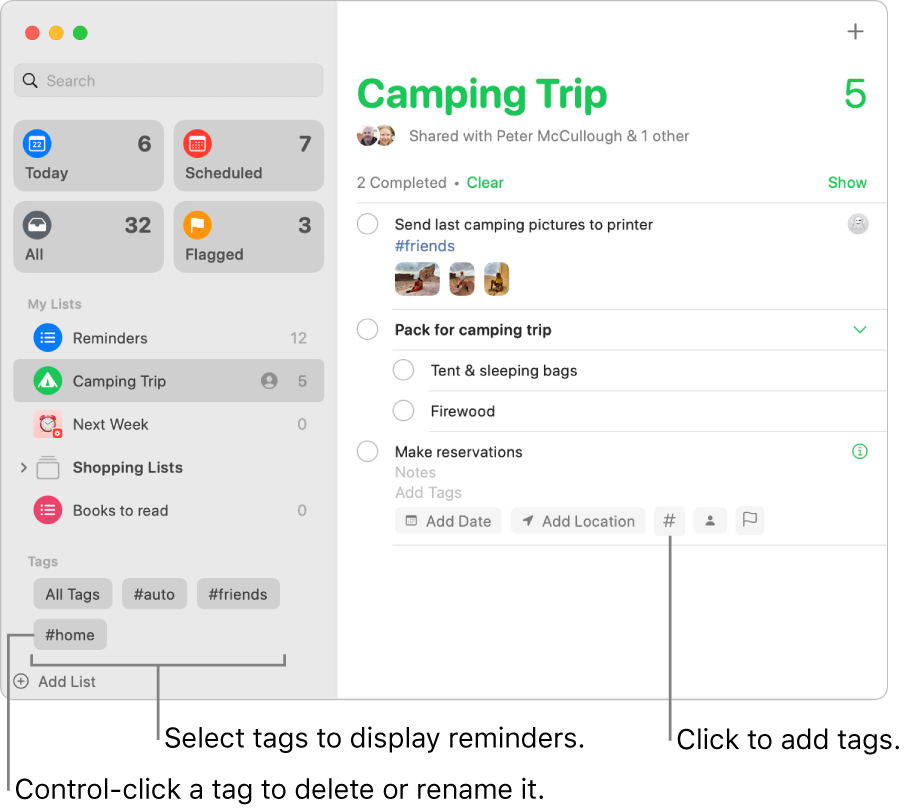
Task: Click the plus icon to add a reminder
Action: tap(856, 31)
